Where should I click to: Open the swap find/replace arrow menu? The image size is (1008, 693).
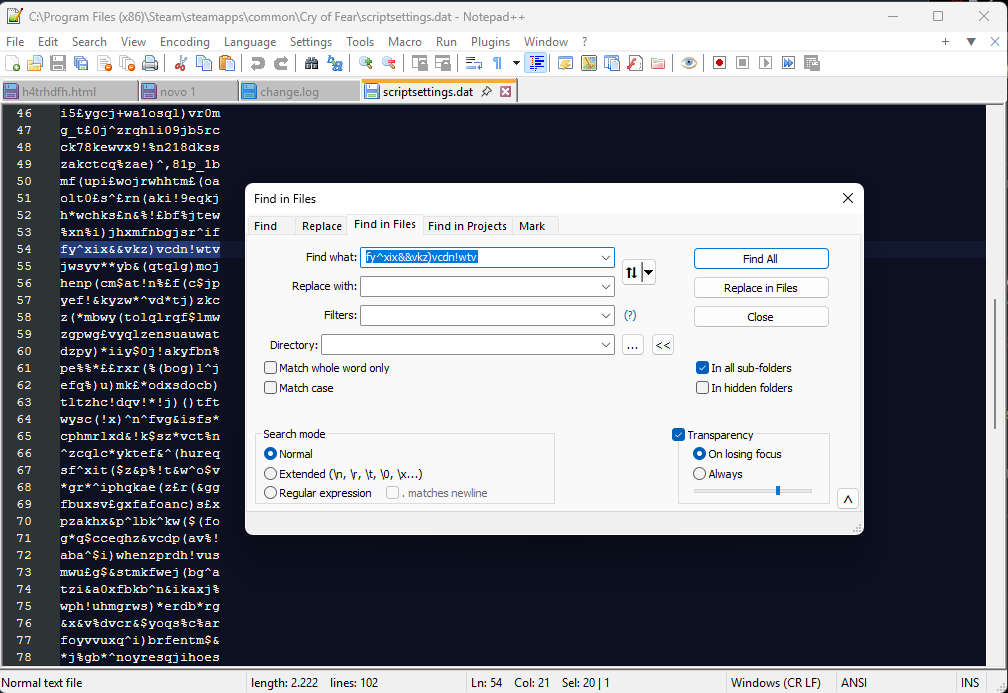coord(649,273)
